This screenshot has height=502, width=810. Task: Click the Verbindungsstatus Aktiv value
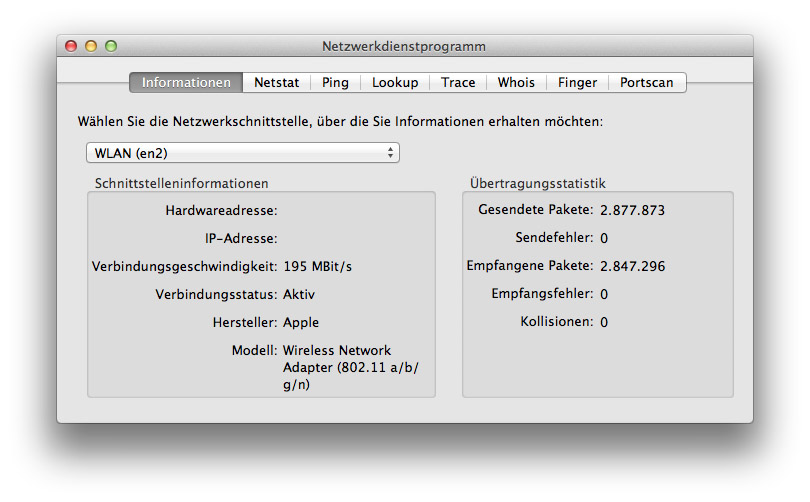click(299, 294)
